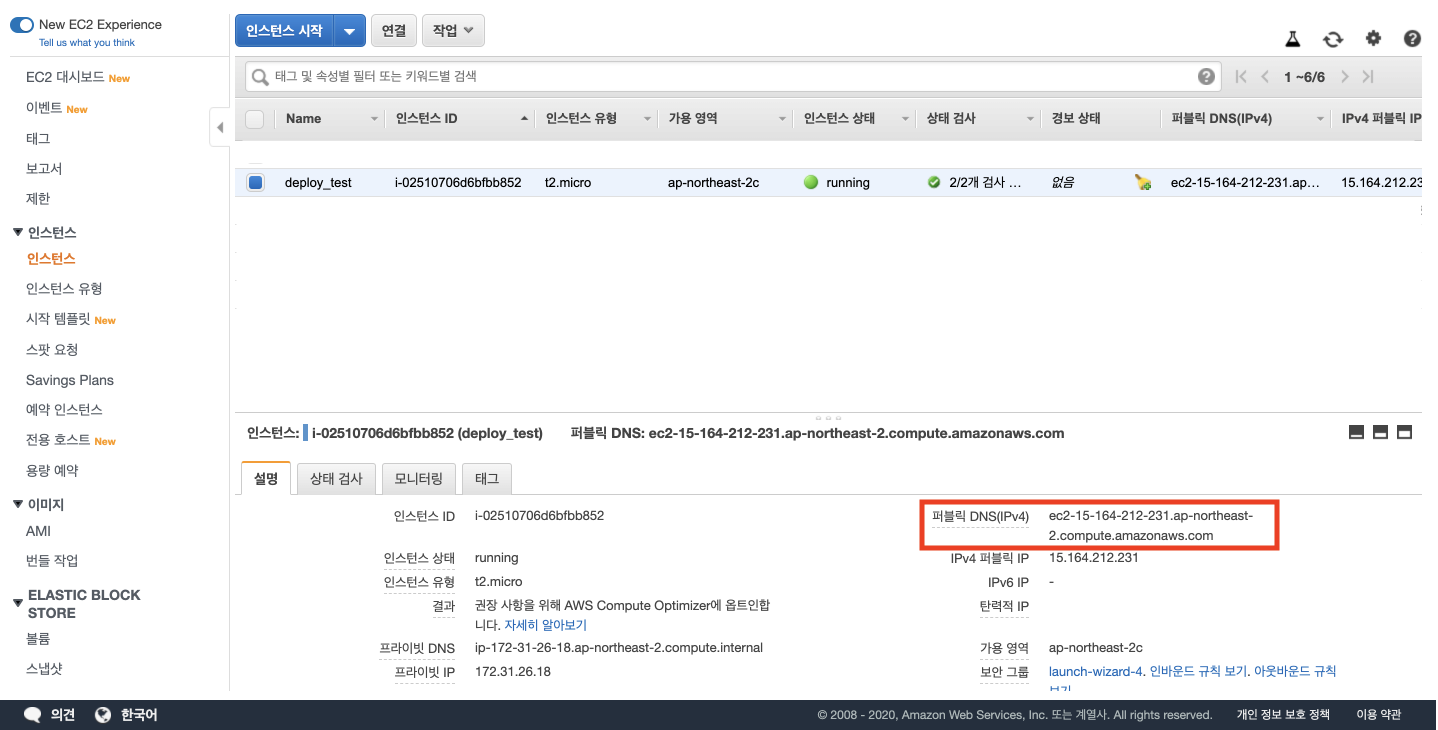Viewport: 1438px width, 730px height.
Task: Collapse the left navigation sidebar
Action: click(219, 127)
